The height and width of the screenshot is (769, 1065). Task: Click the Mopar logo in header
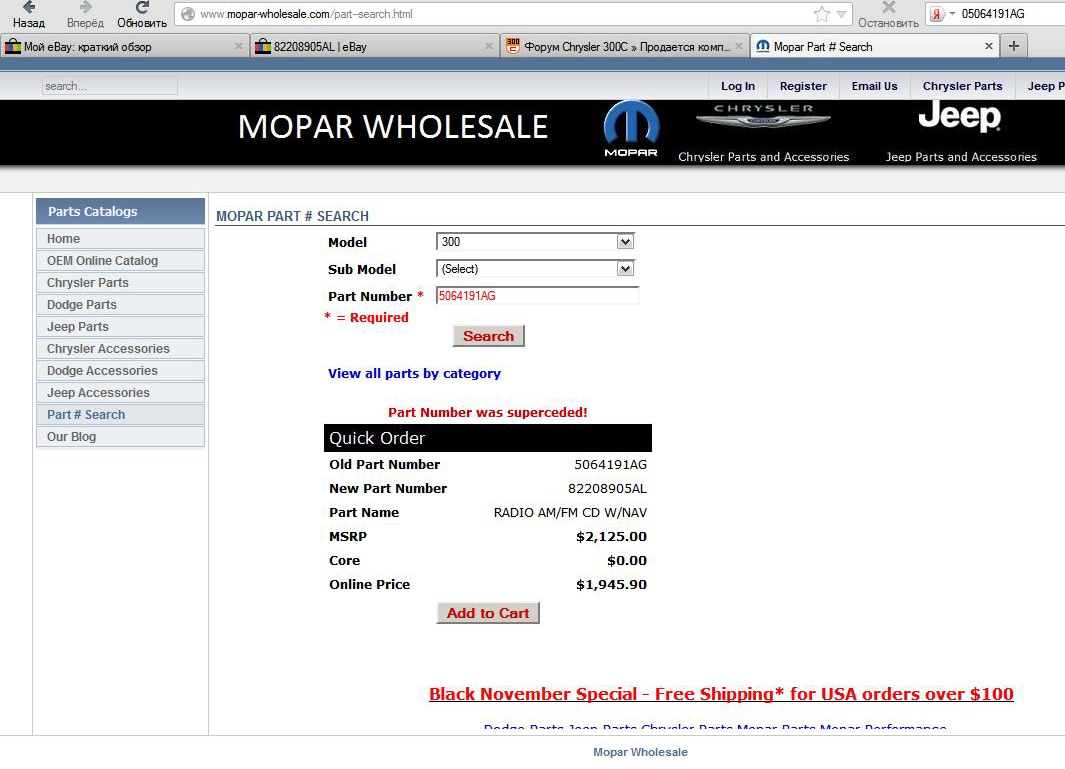point(631,129)
